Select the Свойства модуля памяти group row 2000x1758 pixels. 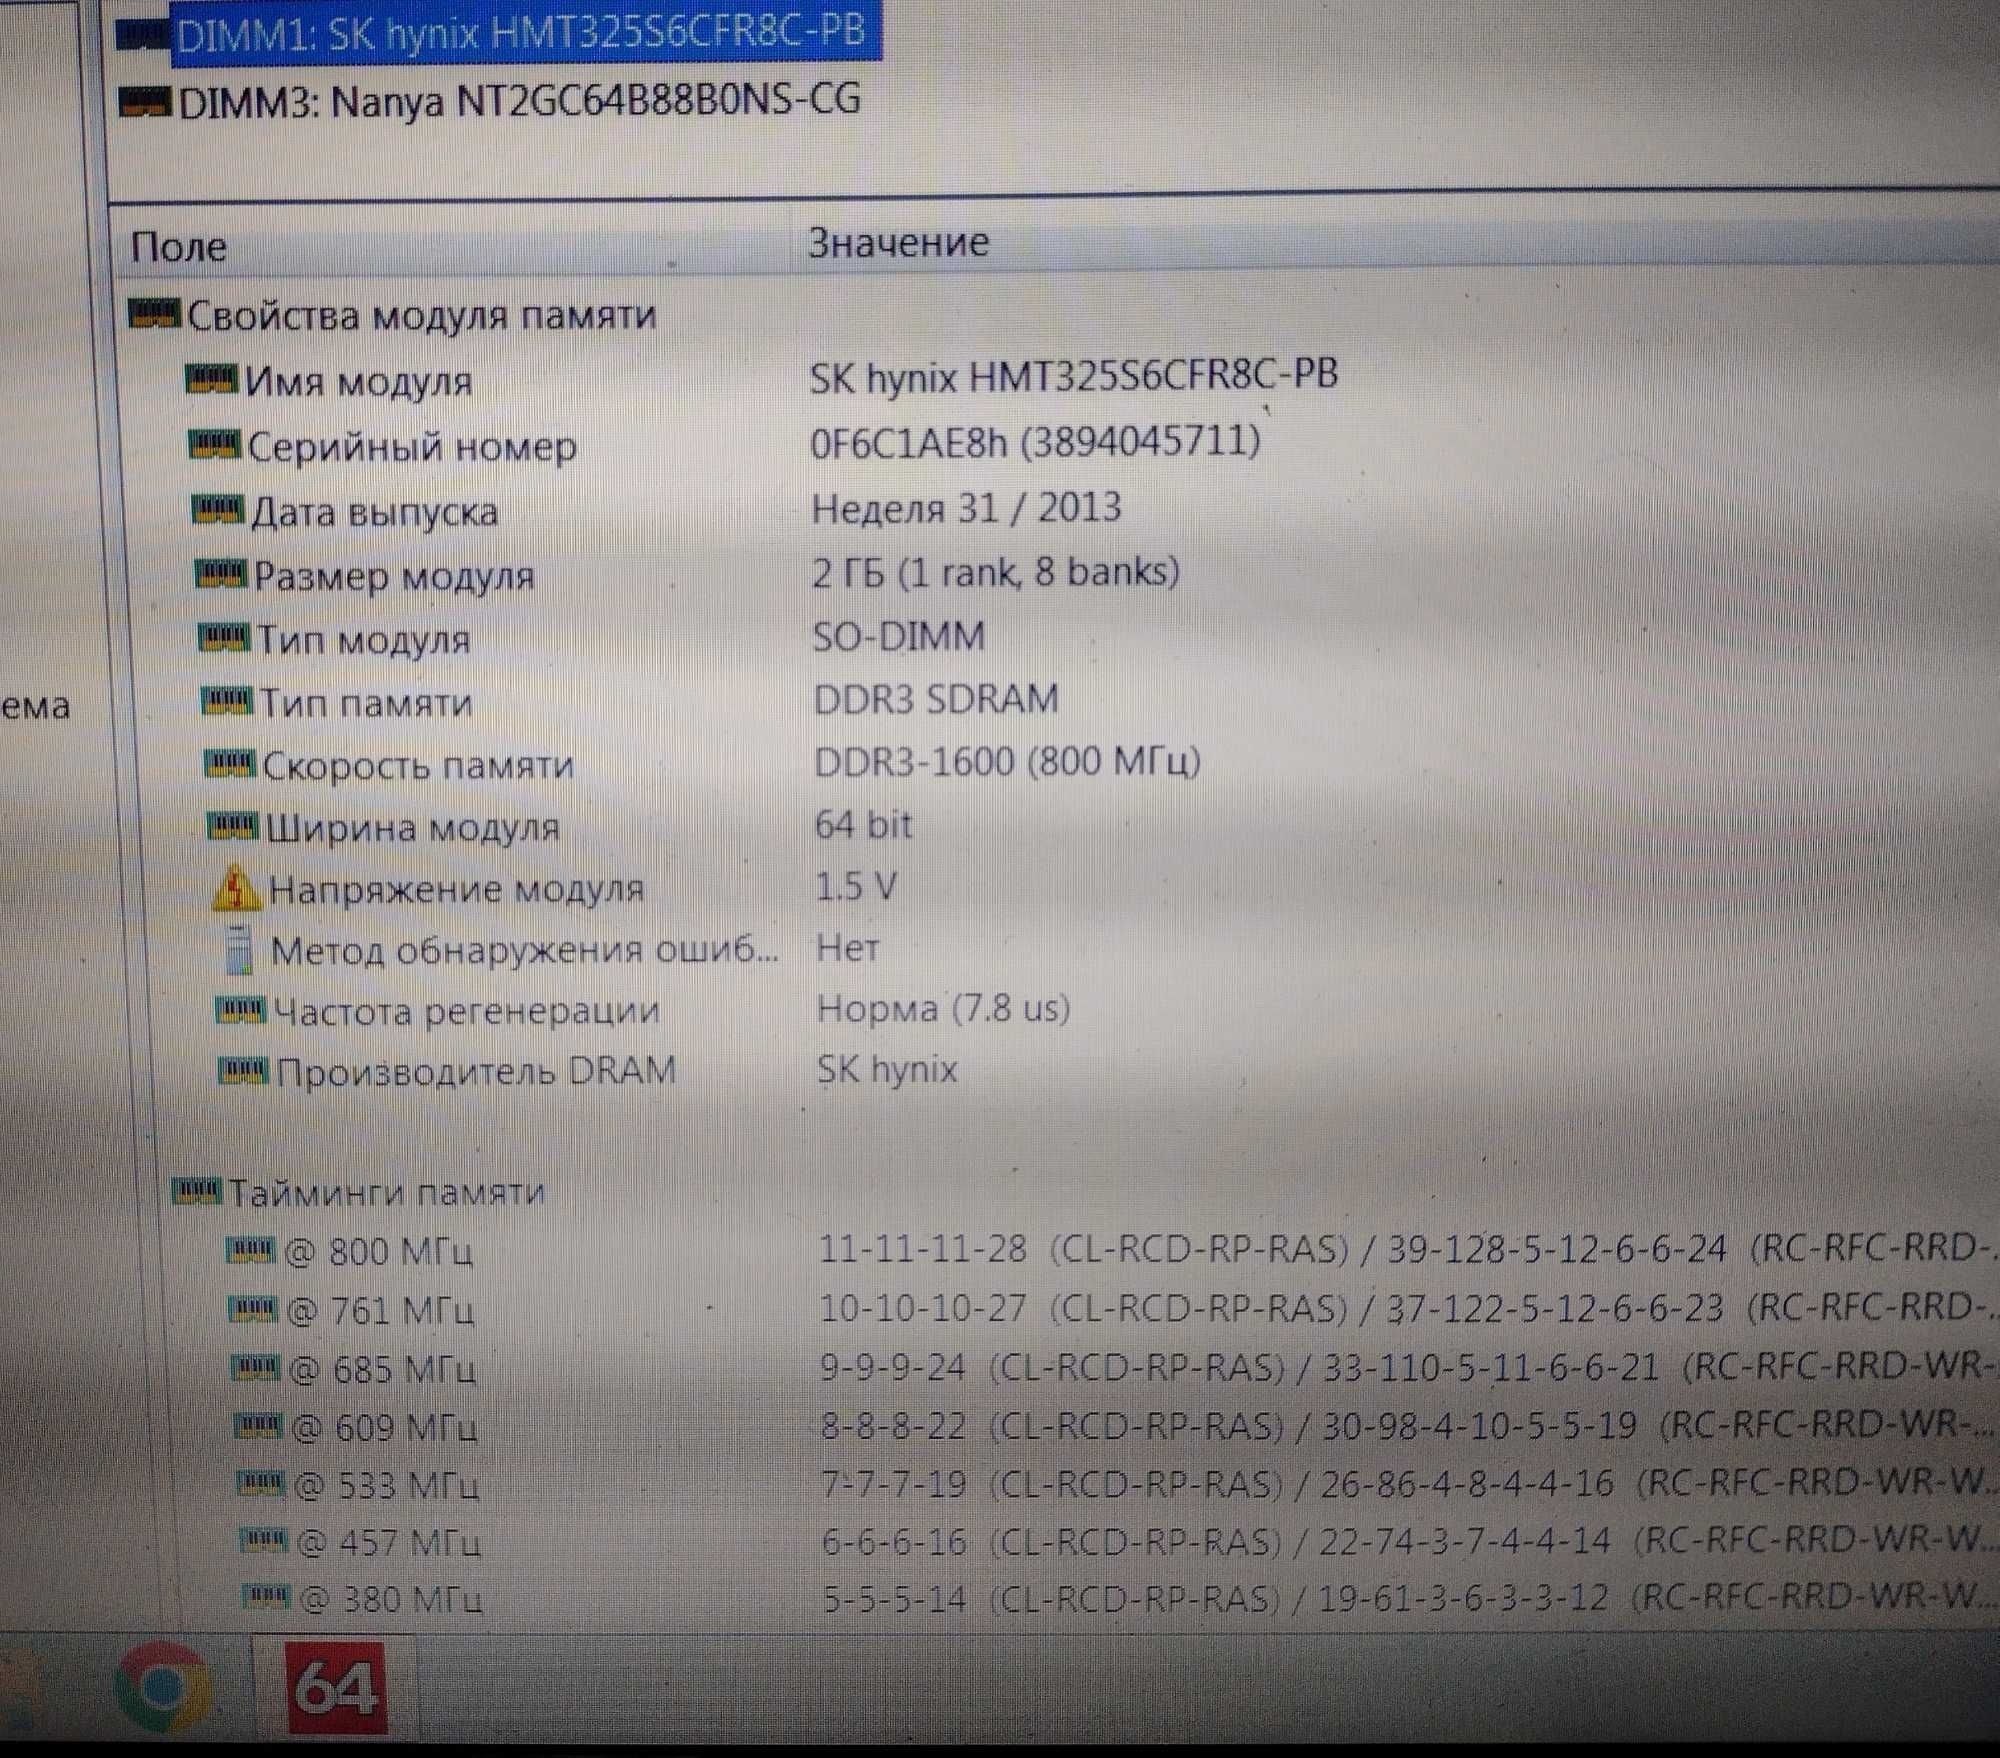[421, 316]
